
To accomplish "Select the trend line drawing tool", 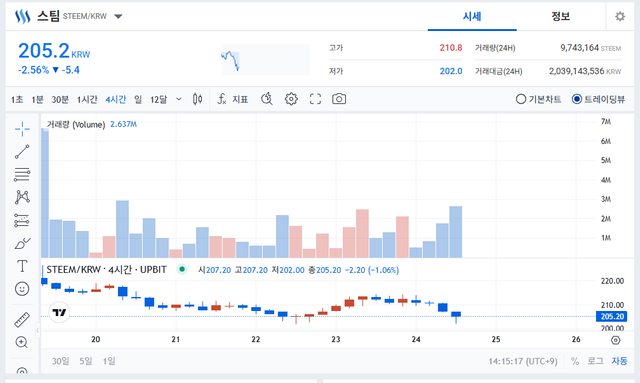I will coord(22,151).
